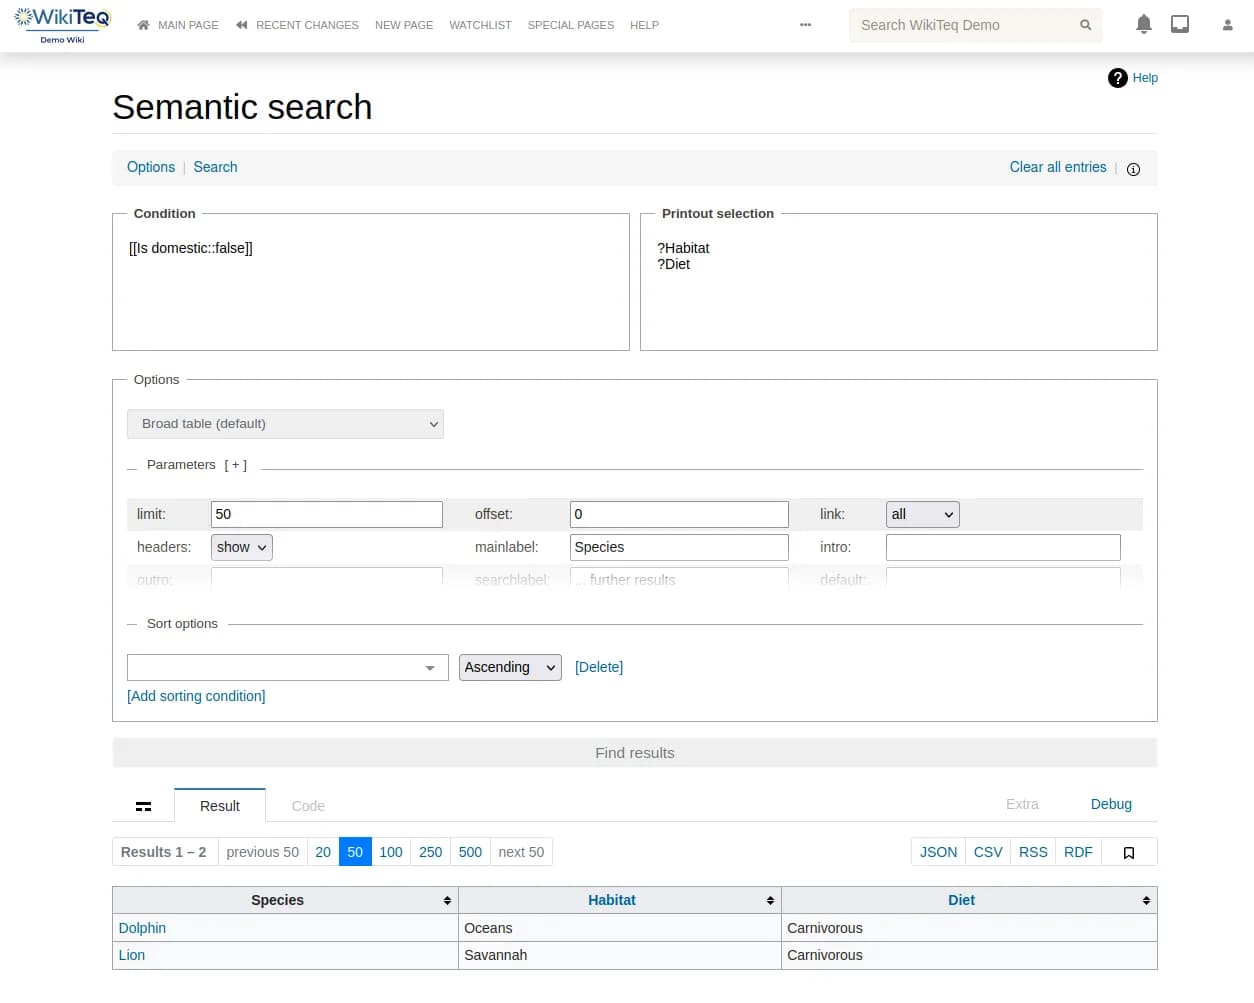Click the Help question mark icon
Viewport: 1254px width, 1003px height.
[x=1117, y=78]
